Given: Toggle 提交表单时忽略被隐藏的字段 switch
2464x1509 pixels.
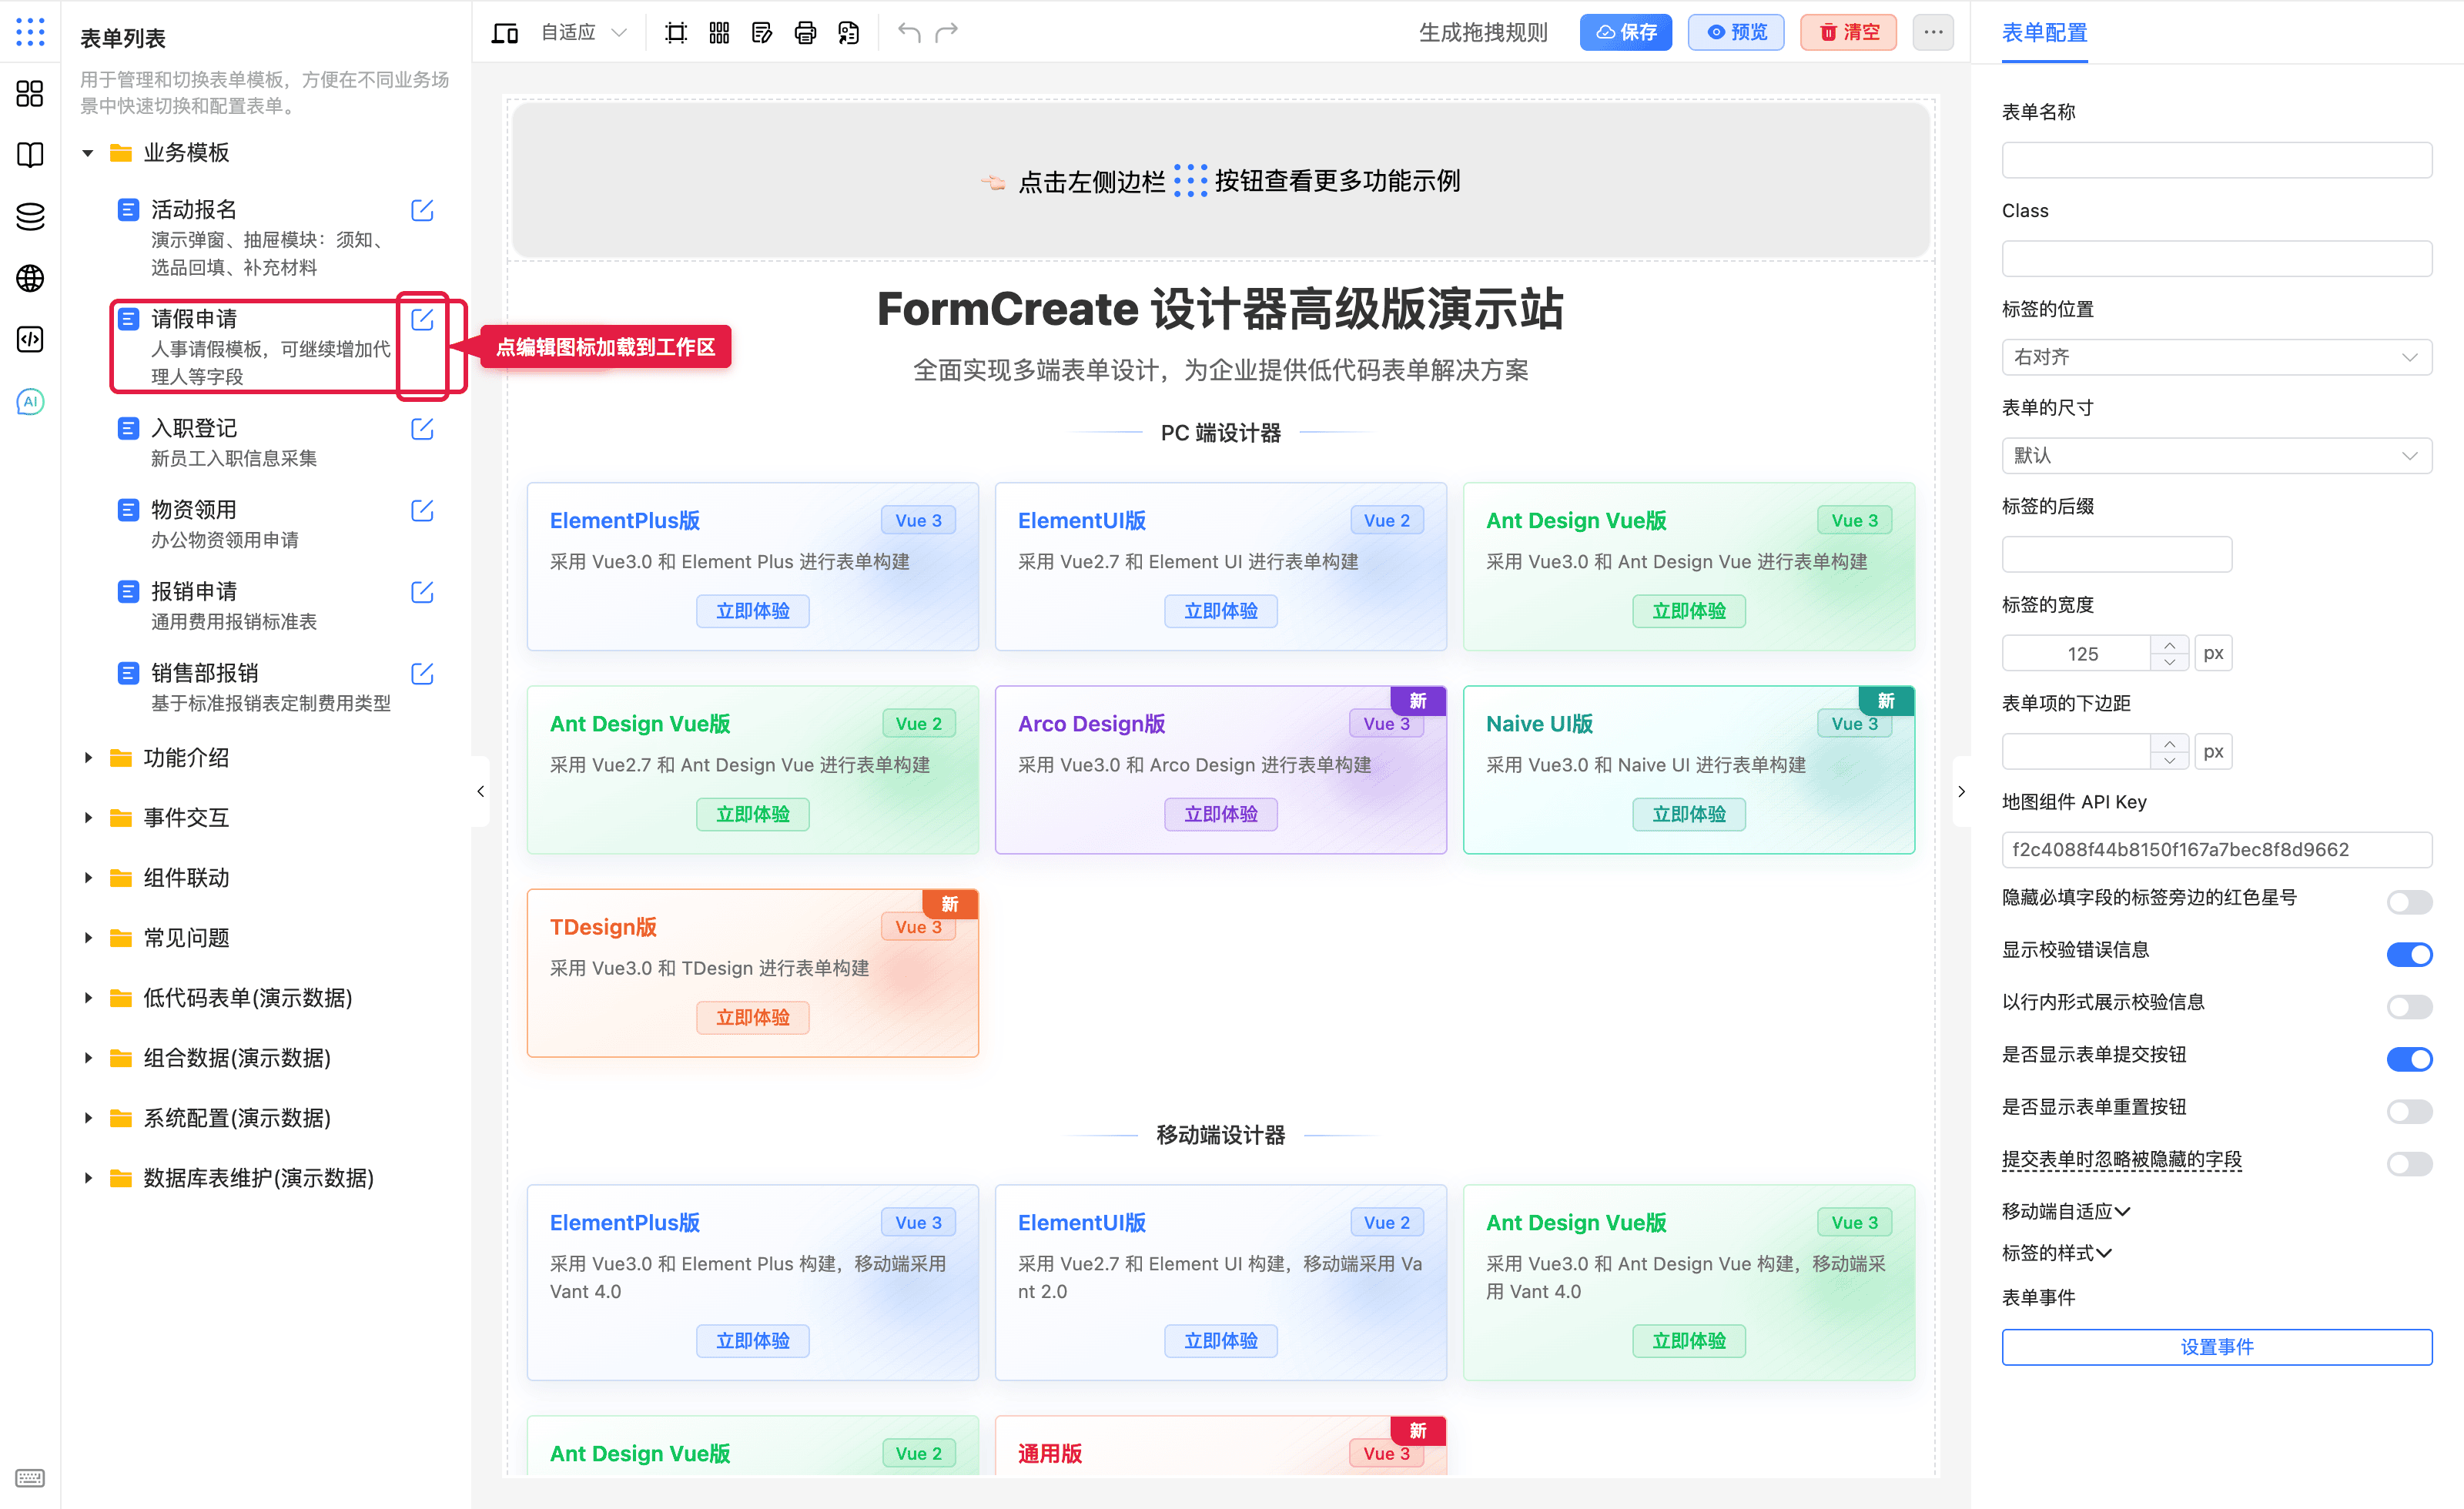Looking at the screenshot, I should [x=2409, y=1164].
